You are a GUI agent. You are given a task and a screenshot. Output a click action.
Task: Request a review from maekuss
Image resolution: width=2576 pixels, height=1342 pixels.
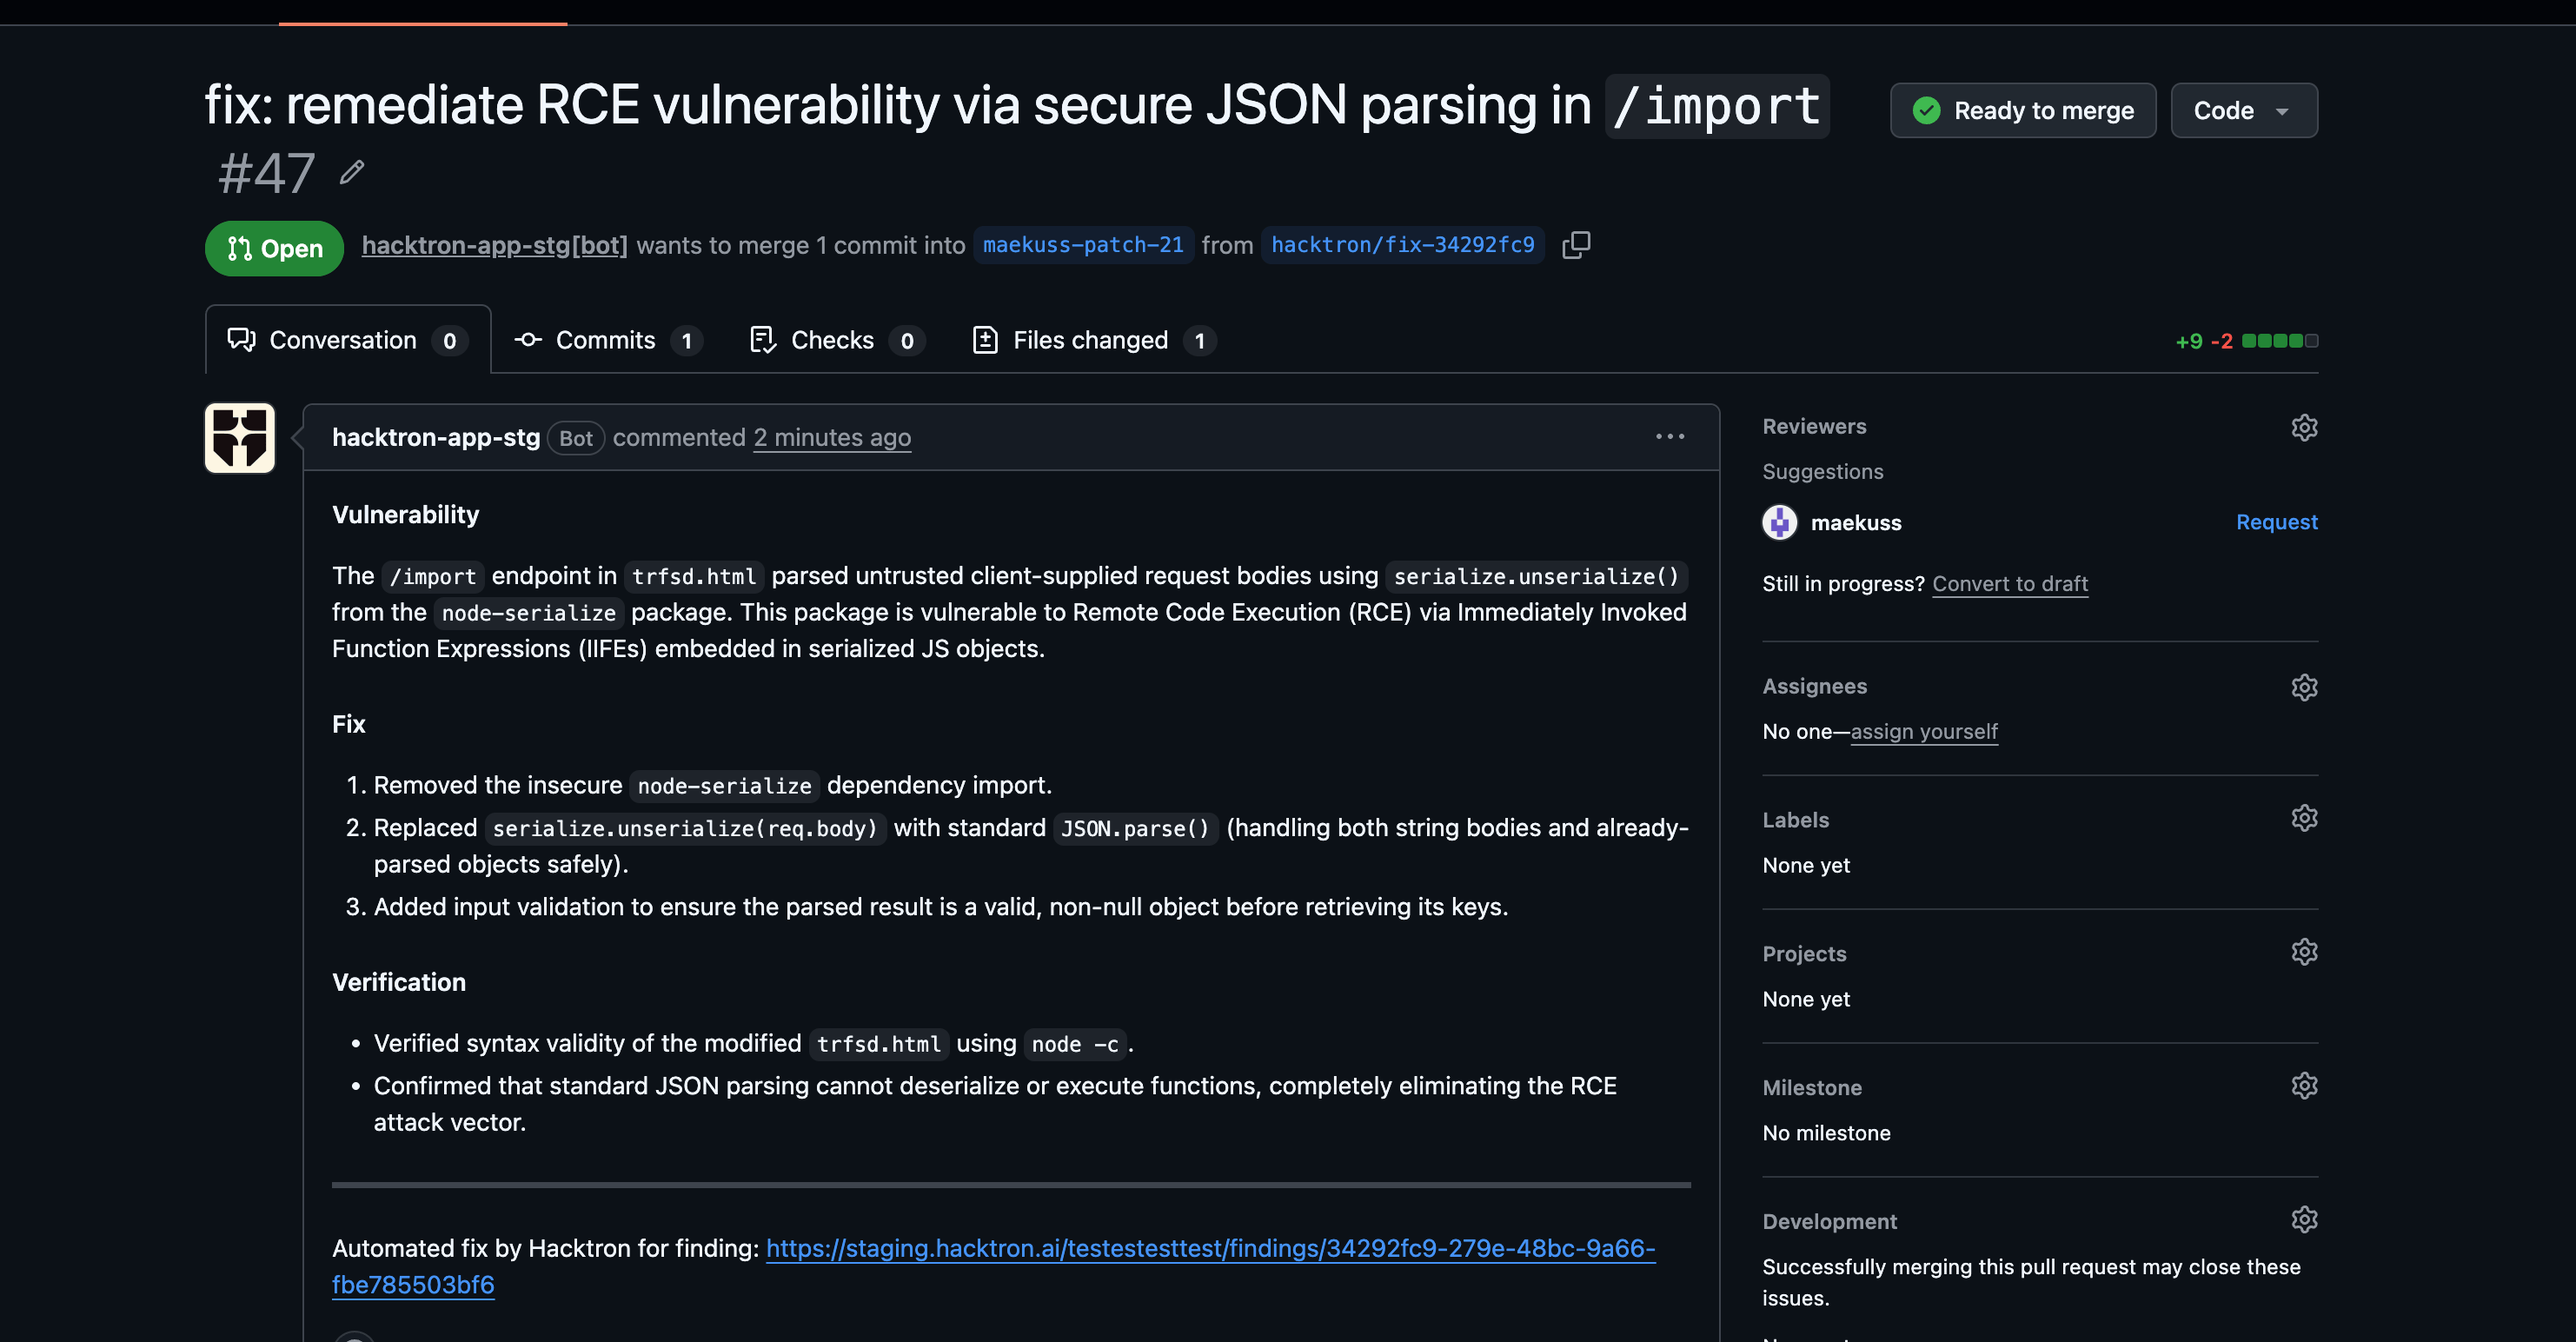coord(2276,522)
